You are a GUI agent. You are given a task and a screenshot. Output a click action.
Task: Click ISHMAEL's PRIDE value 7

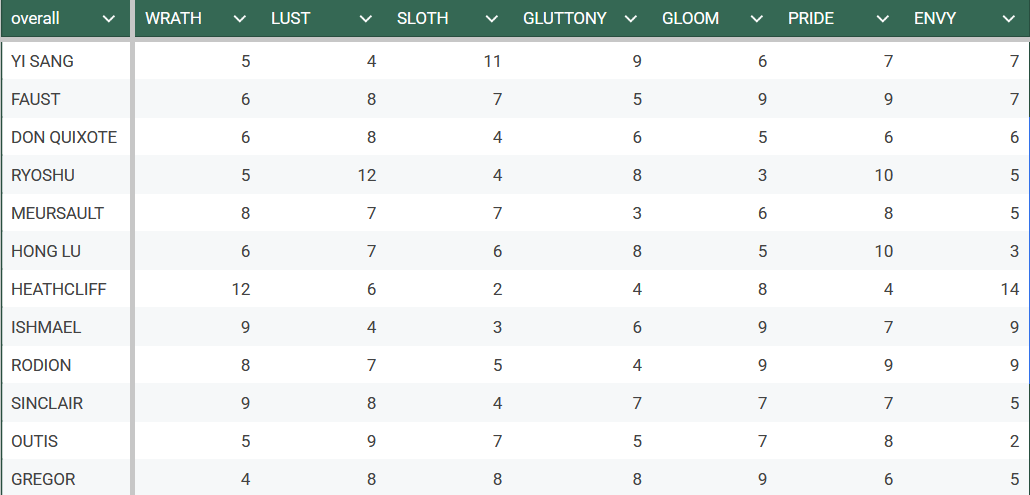[888, 327]
